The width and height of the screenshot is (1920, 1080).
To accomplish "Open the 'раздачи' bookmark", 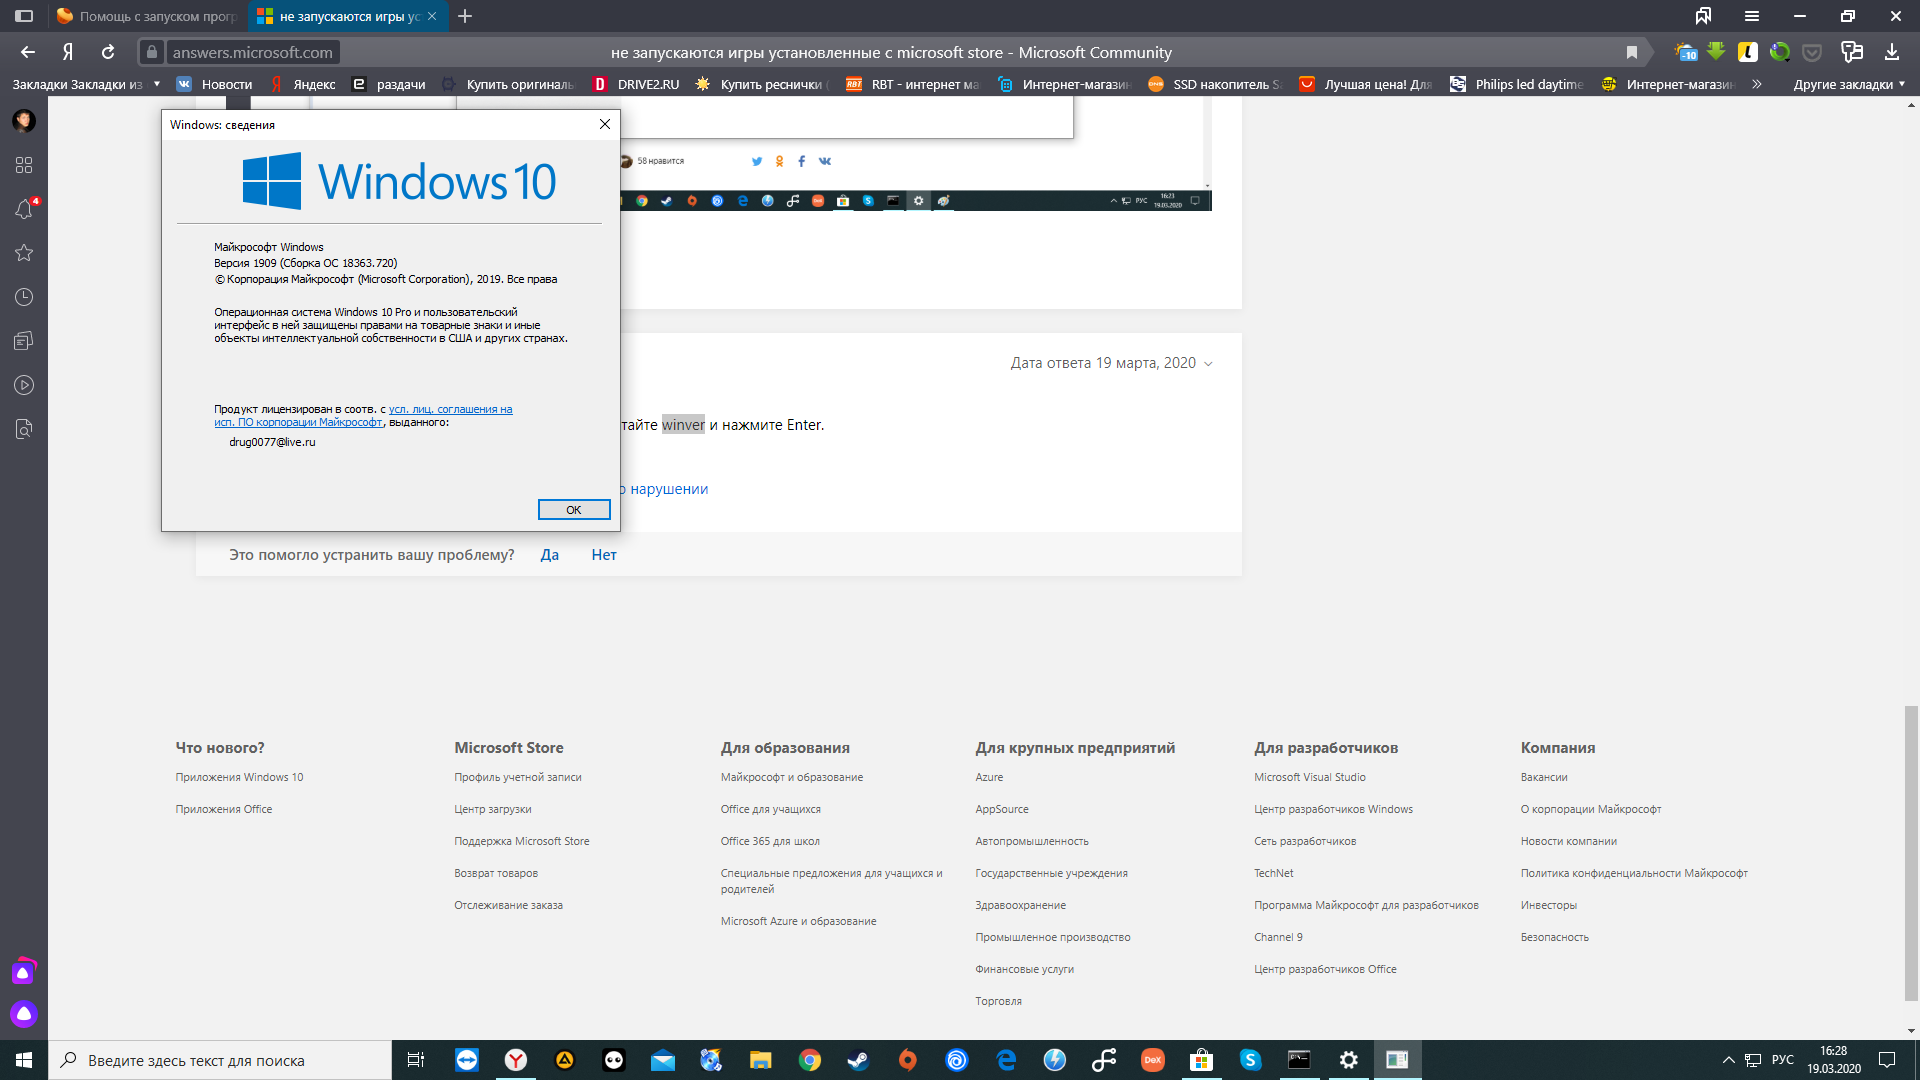I will (389, 84).
